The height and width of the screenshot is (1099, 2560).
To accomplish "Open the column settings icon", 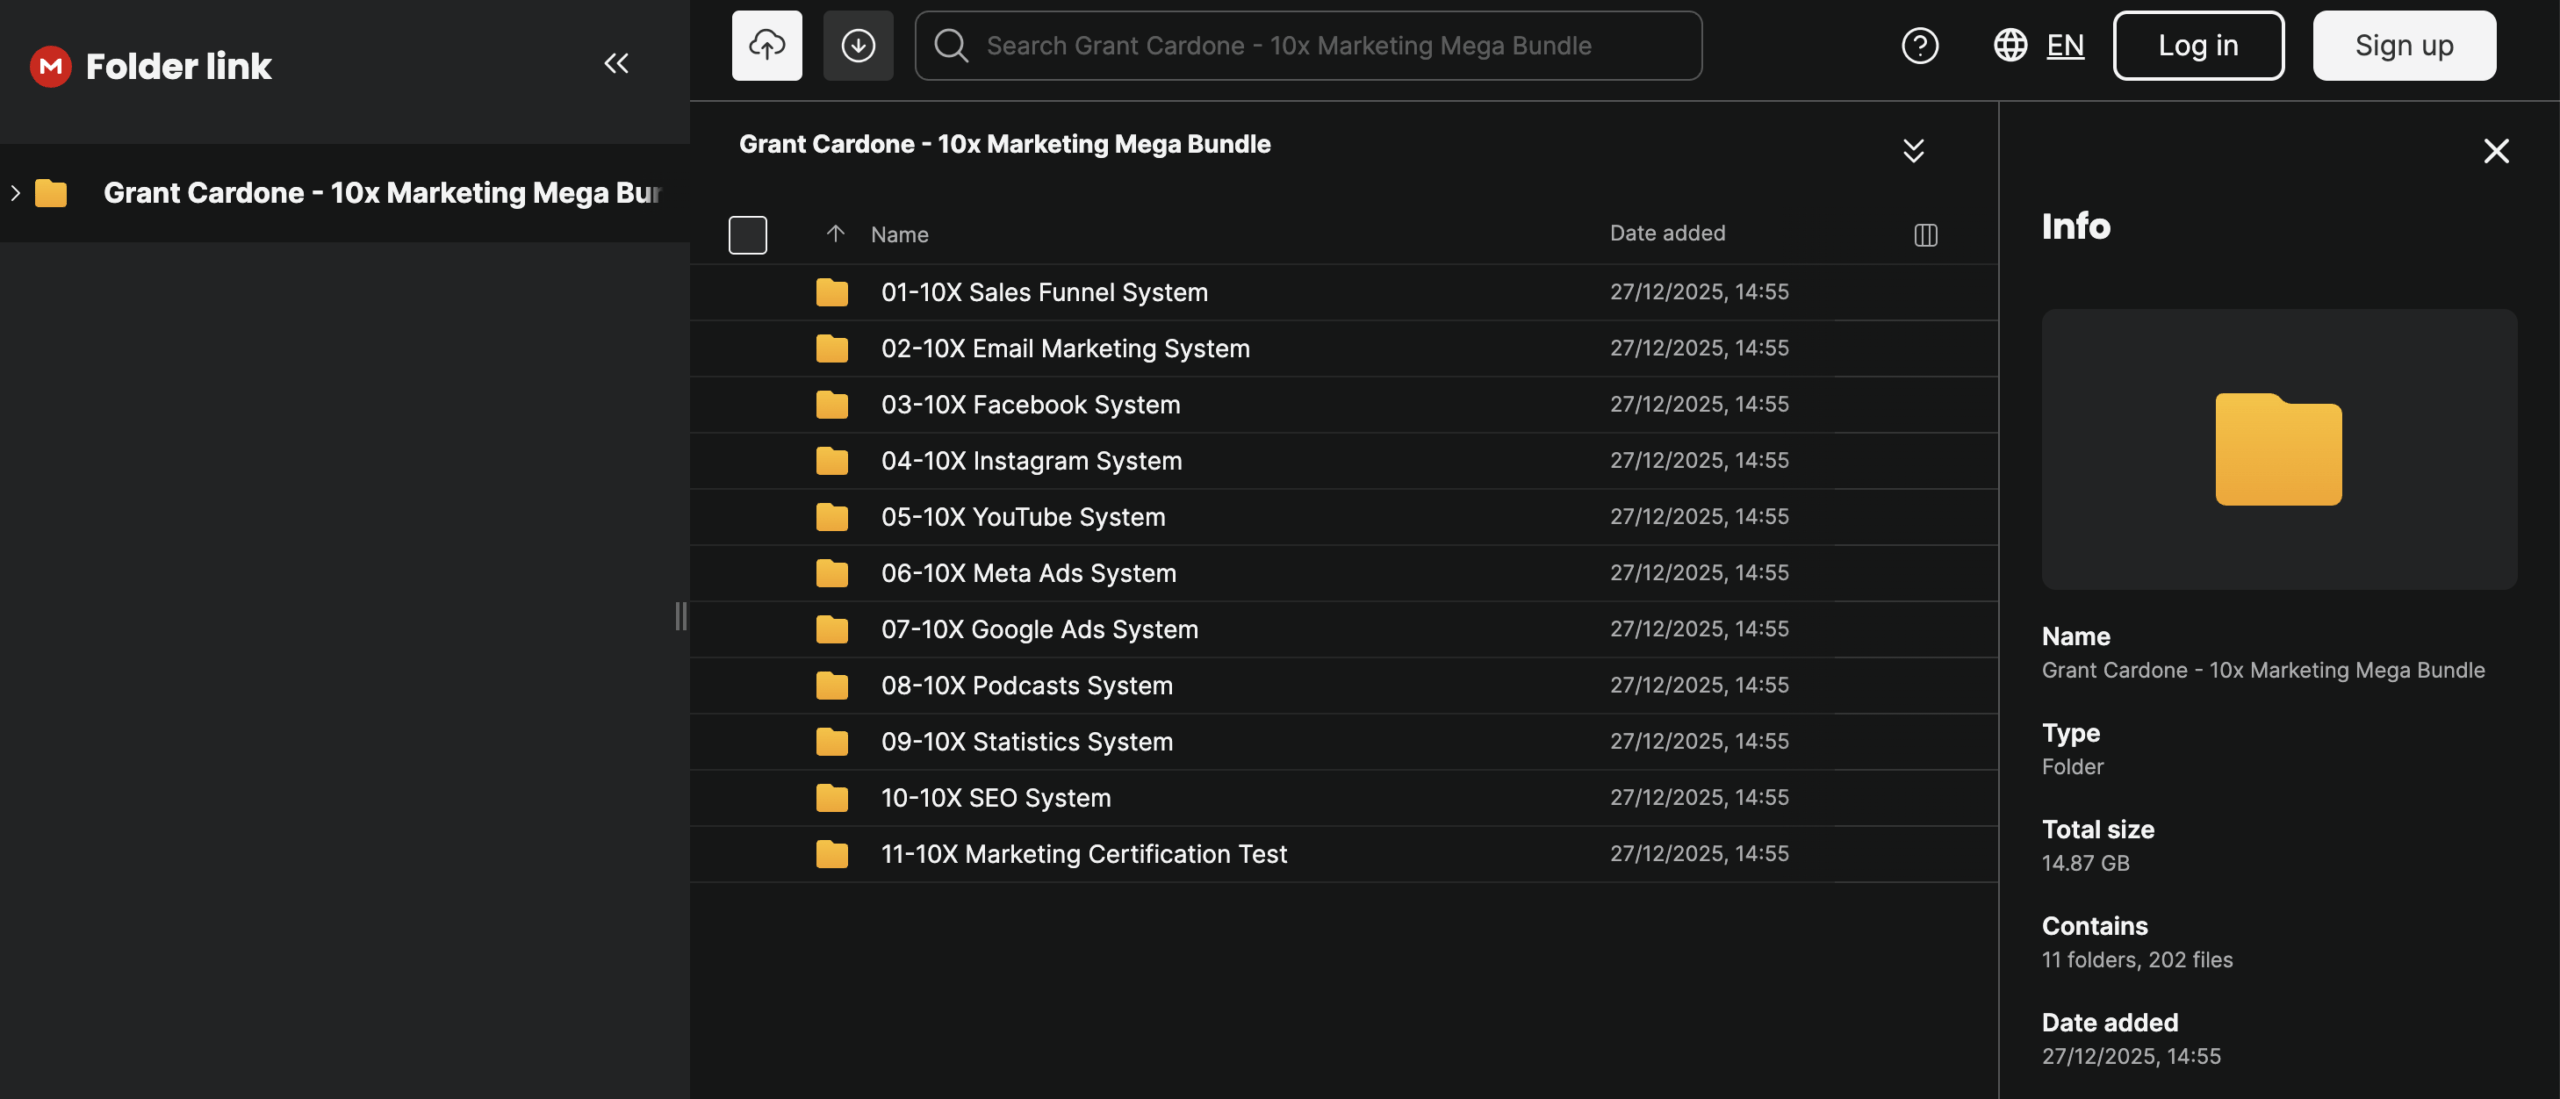I will pos(1925,235).
